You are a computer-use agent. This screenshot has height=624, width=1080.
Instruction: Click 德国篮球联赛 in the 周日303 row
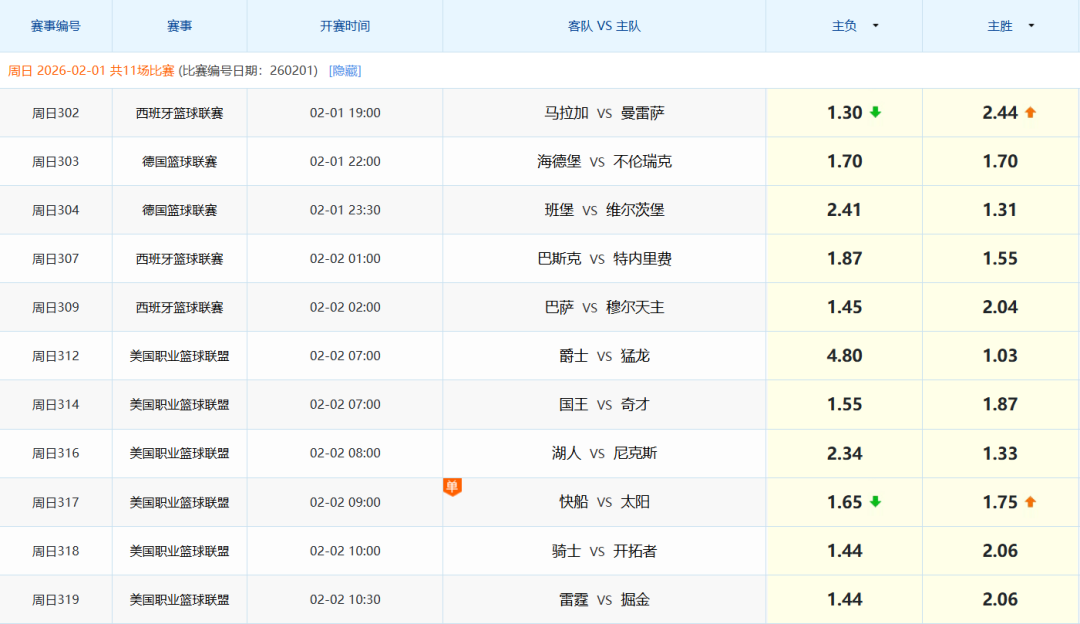click(180, 161)
